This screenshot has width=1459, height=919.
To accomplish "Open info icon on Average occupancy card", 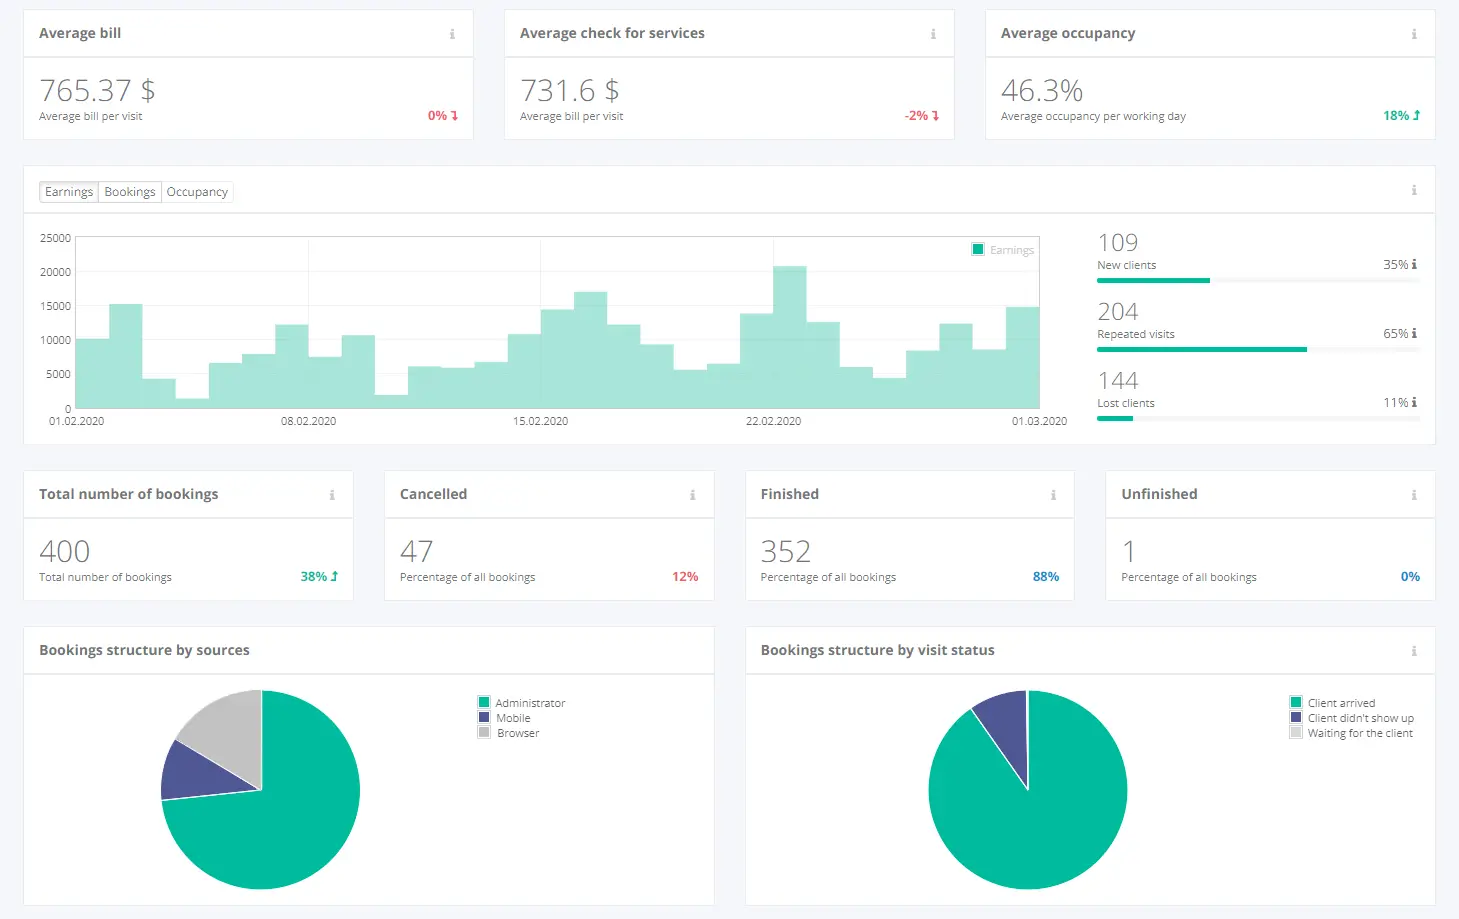I will coord(1414,34).
